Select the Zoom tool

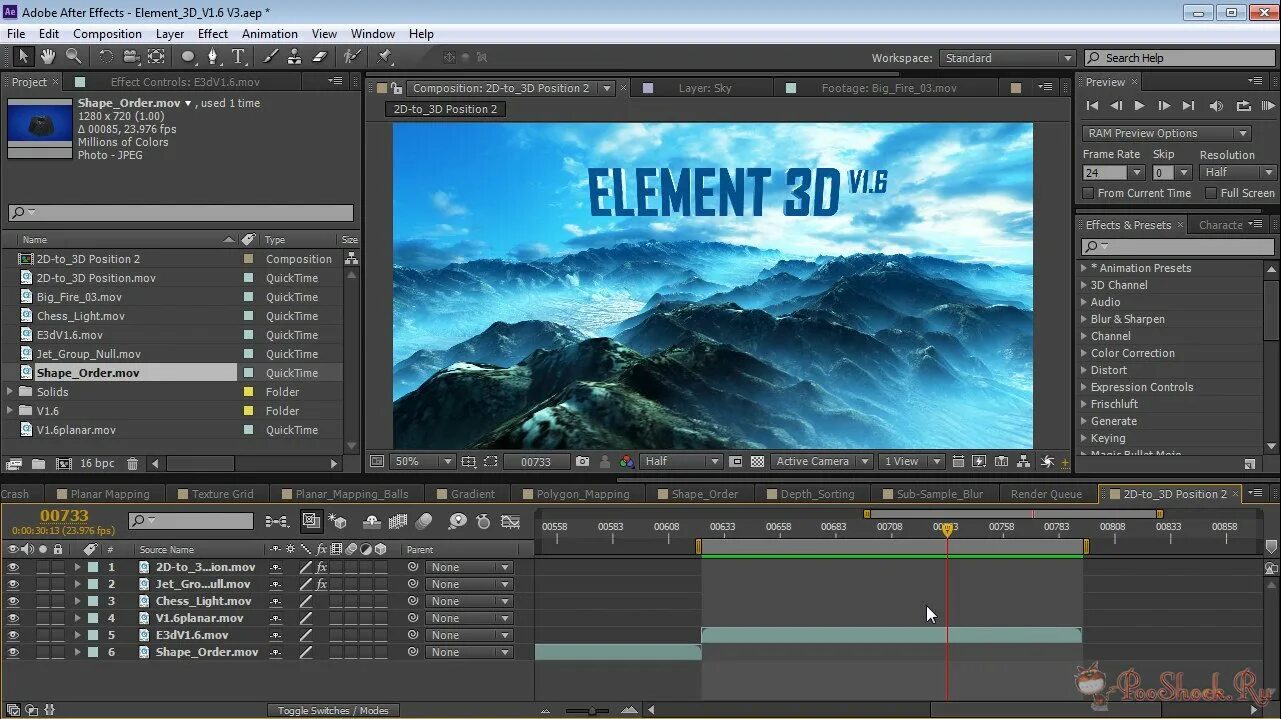[x=73, y=57]
